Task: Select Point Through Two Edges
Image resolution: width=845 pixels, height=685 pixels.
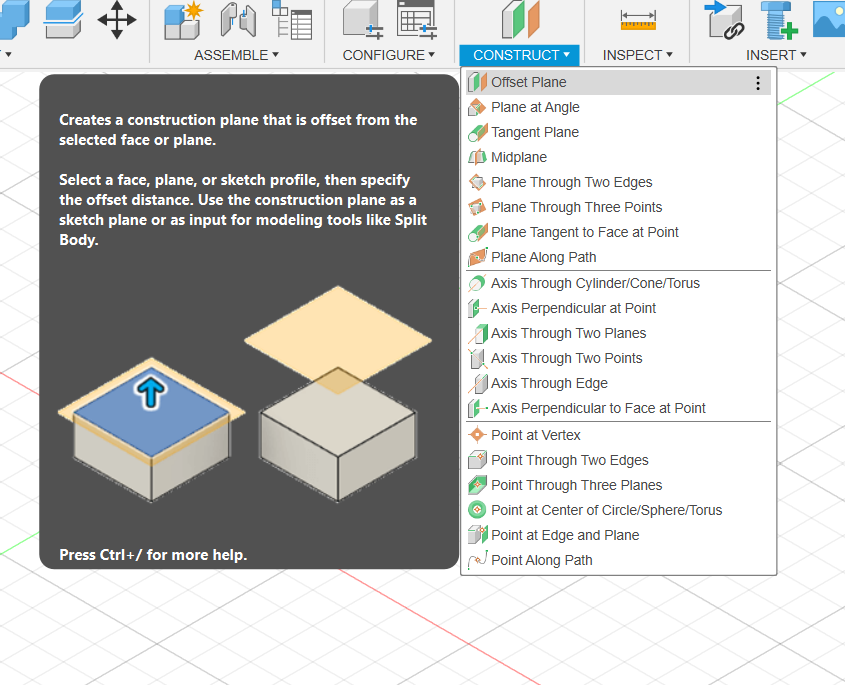Action: point(618,460)
